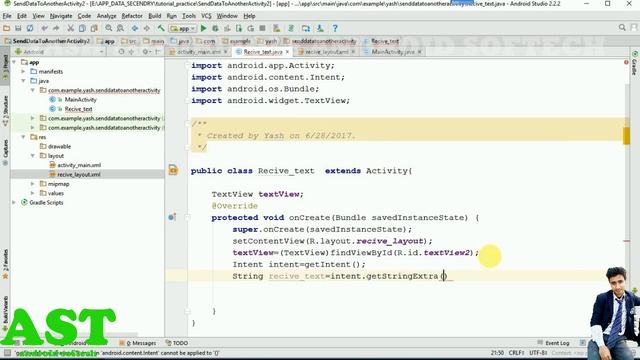Click the class gutter icon beside Recive_text
The image size is (640, 360).
[173, 170]
